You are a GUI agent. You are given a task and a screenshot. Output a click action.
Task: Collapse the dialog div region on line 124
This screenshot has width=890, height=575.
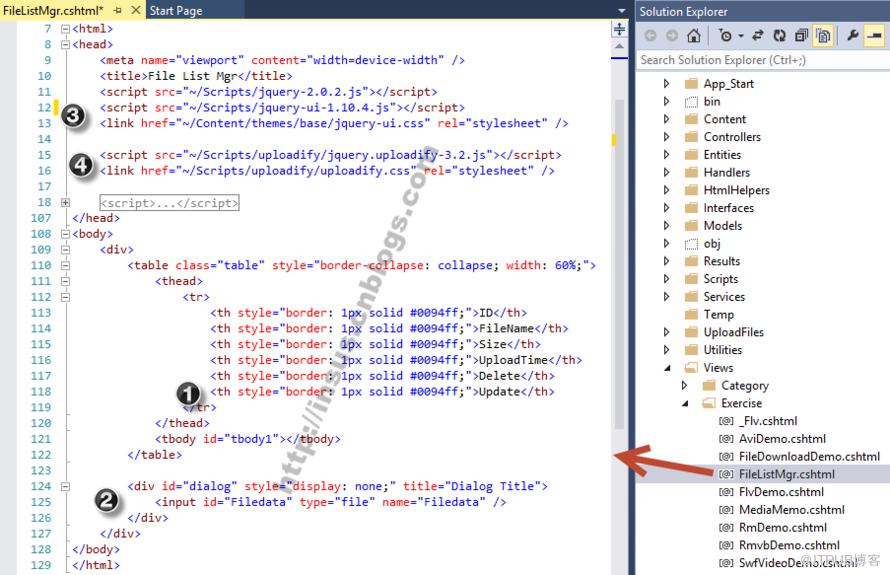tap(65, 486)
